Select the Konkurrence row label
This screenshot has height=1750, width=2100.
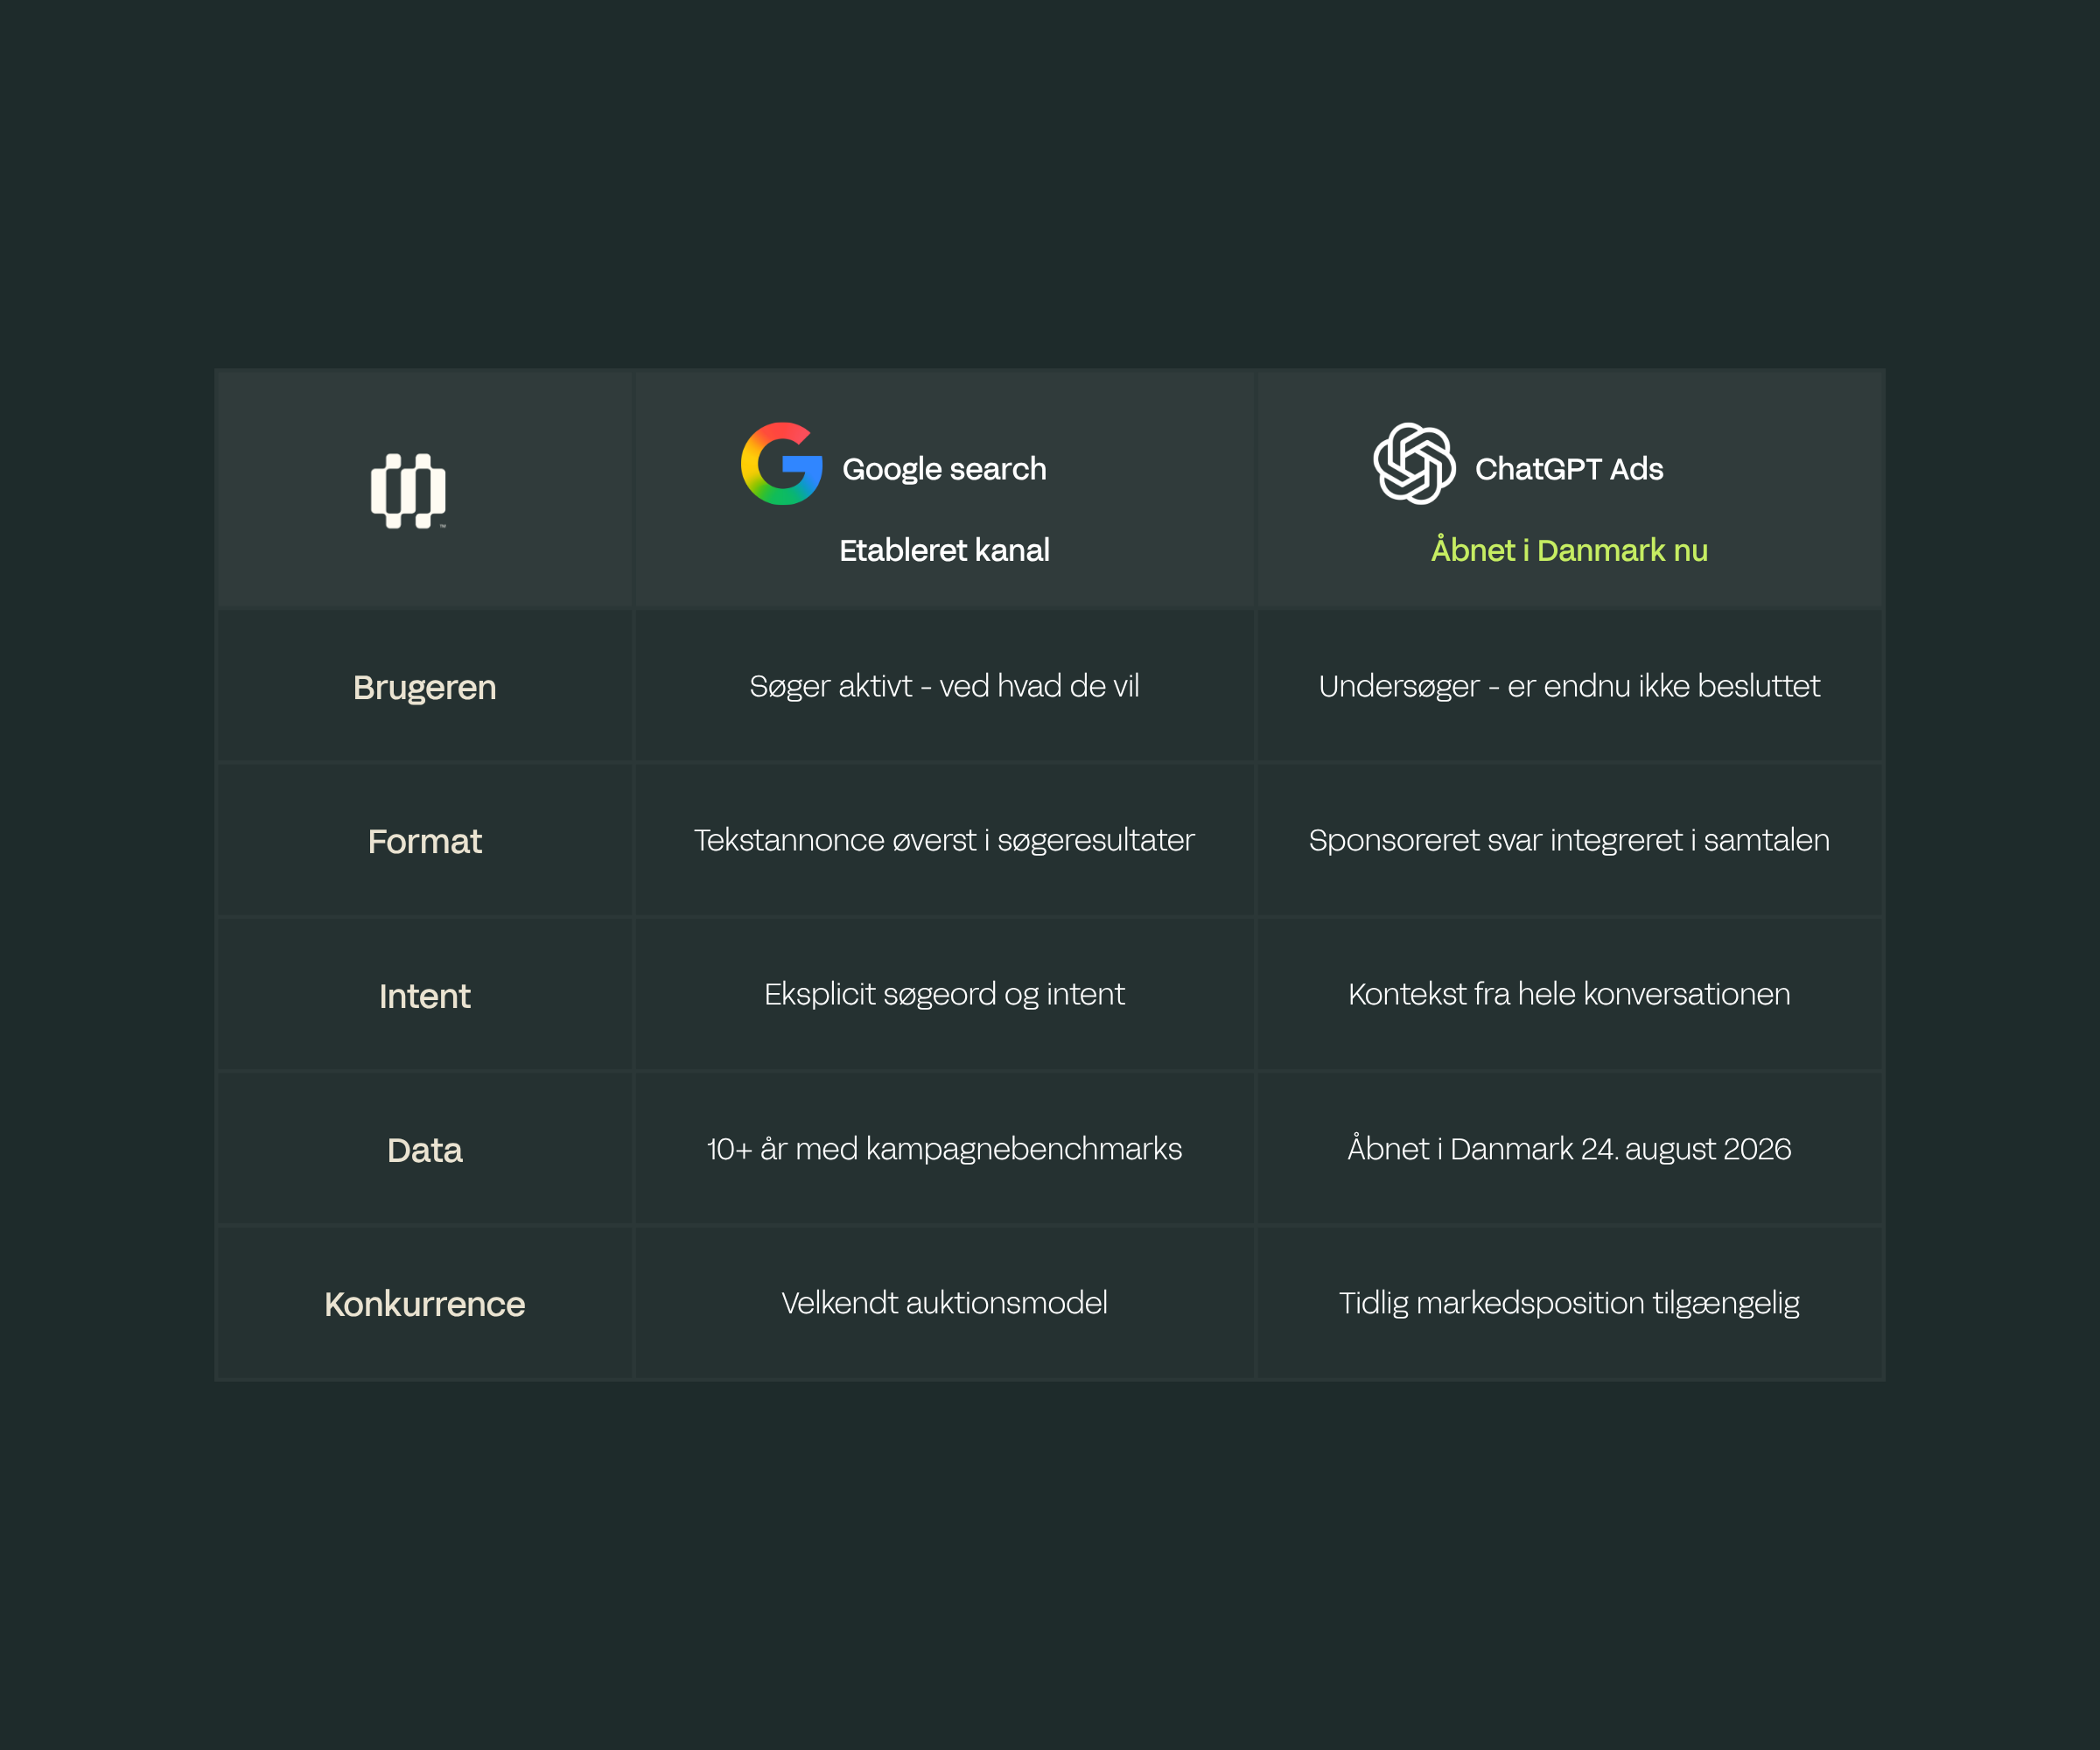[424, 1304]
